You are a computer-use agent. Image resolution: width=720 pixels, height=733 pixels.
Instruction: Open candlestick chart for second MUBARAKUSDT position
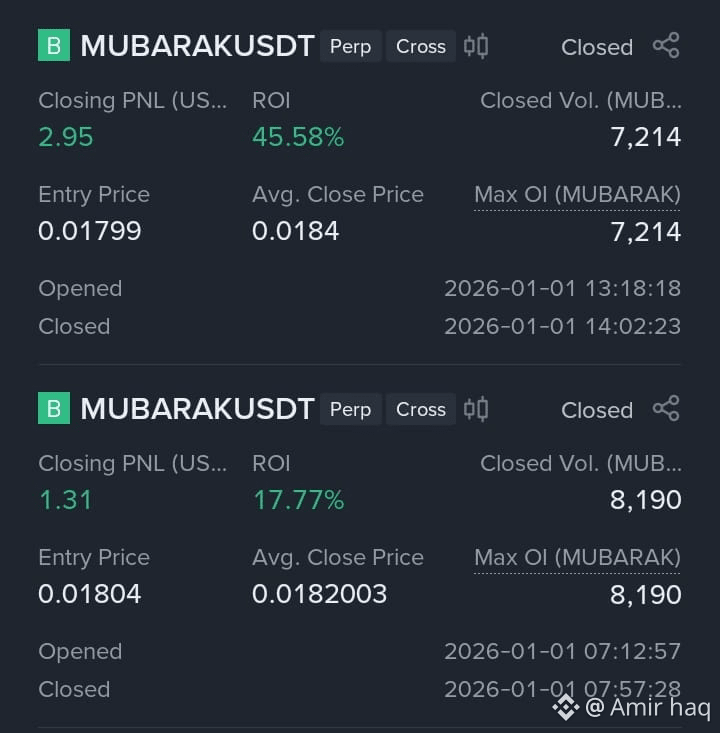[x=476, y=409]
